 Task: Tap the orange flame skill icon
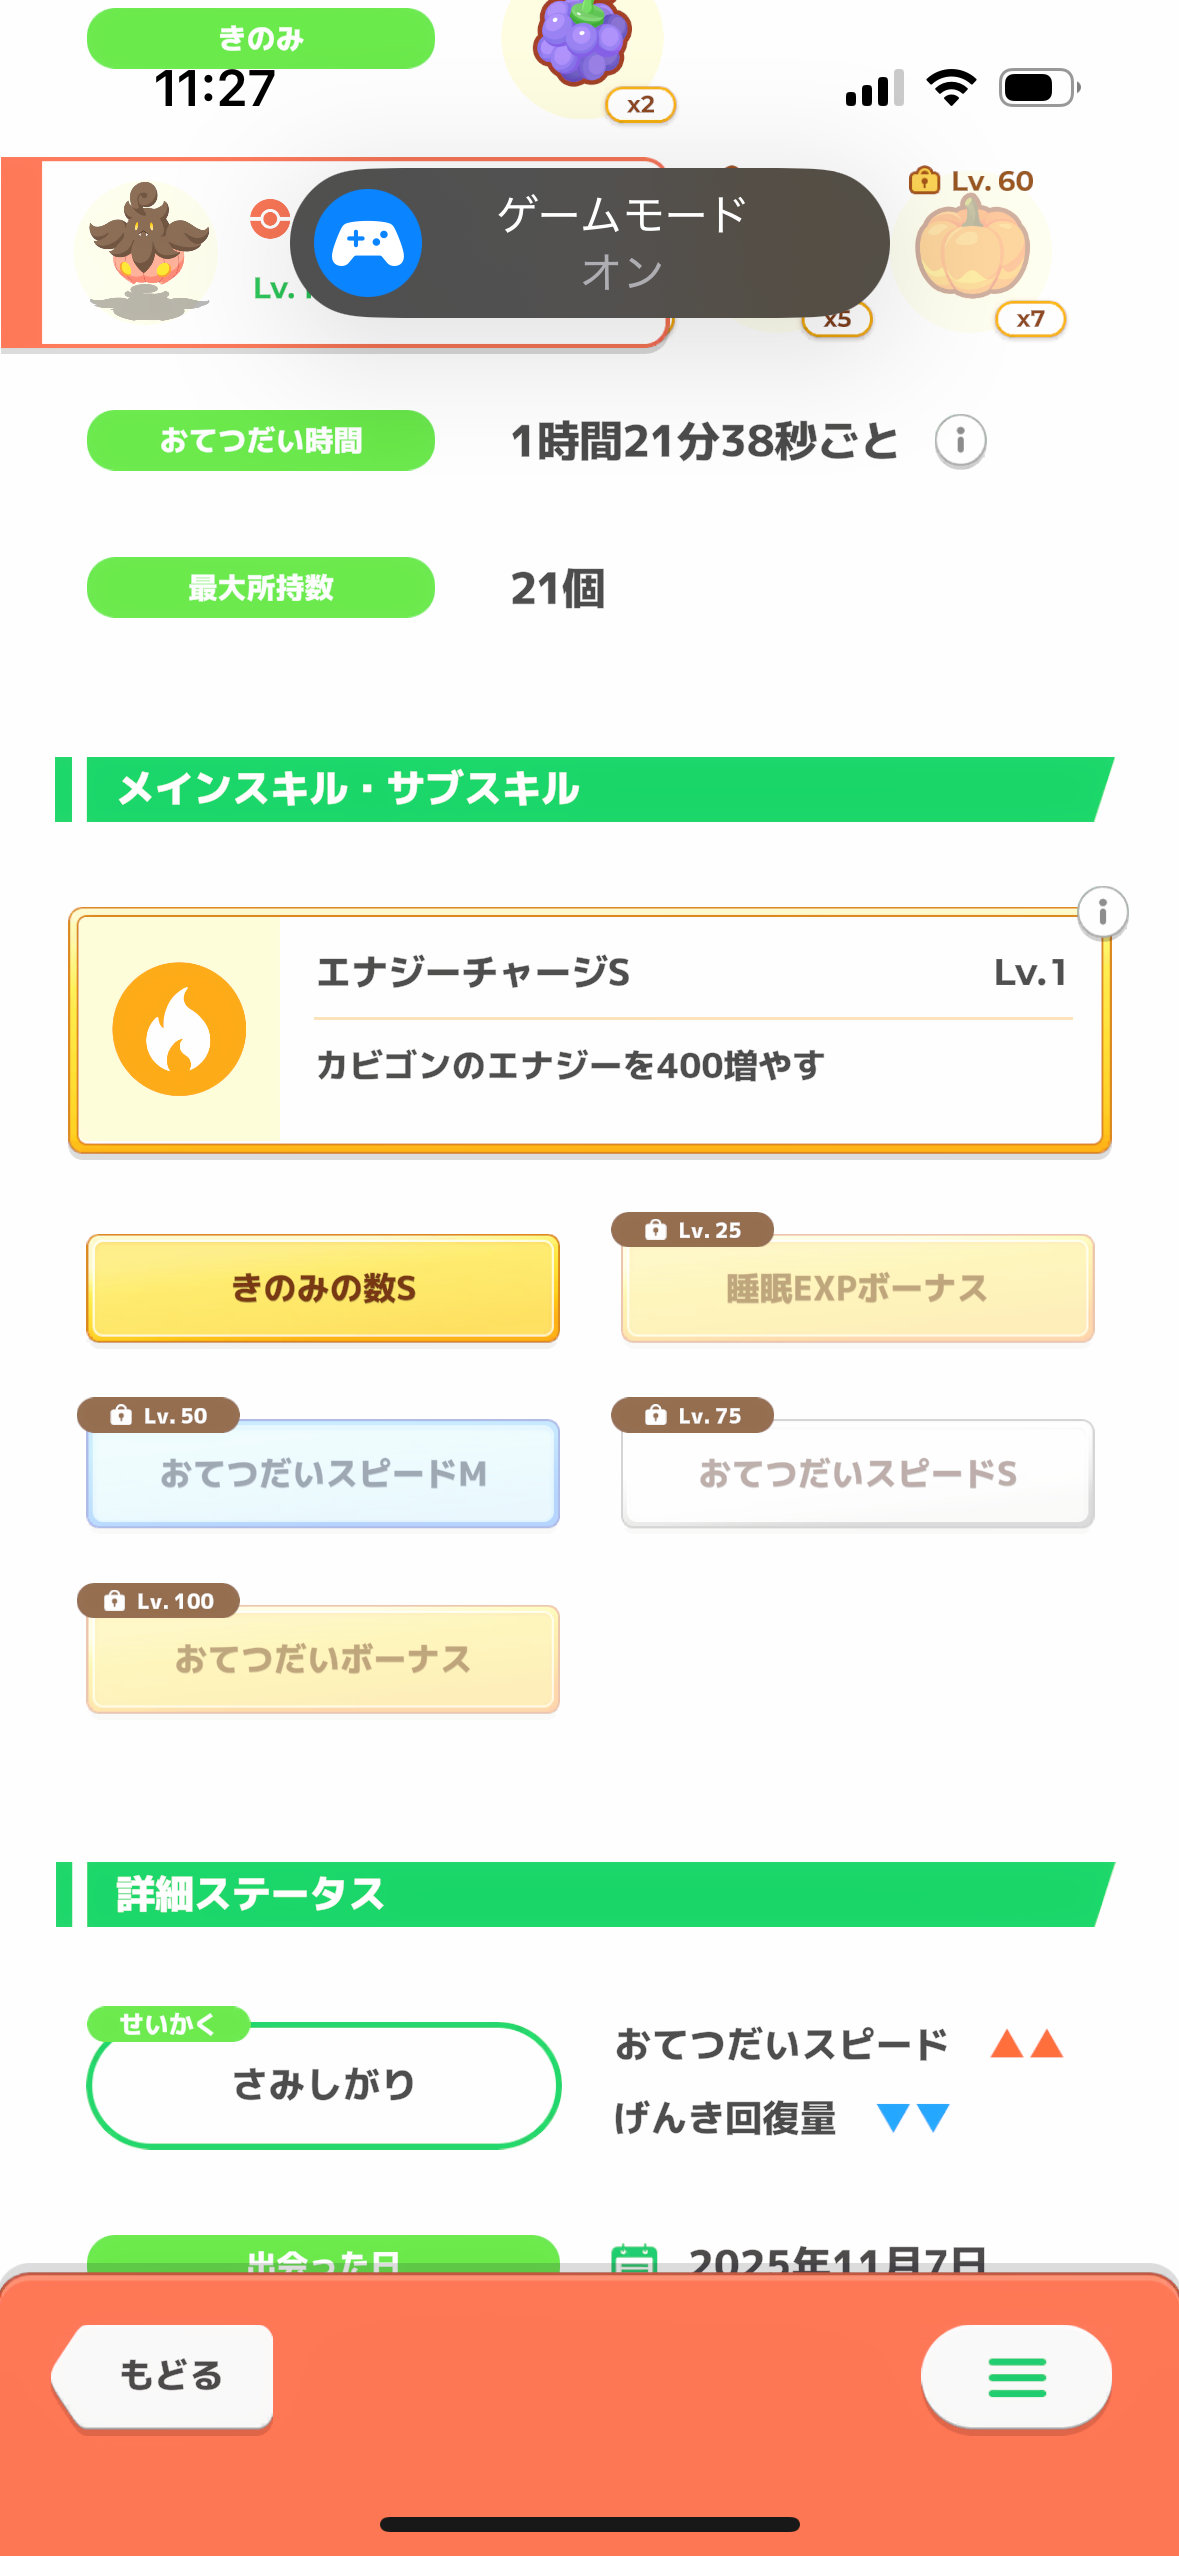[x=179, y=1029]
